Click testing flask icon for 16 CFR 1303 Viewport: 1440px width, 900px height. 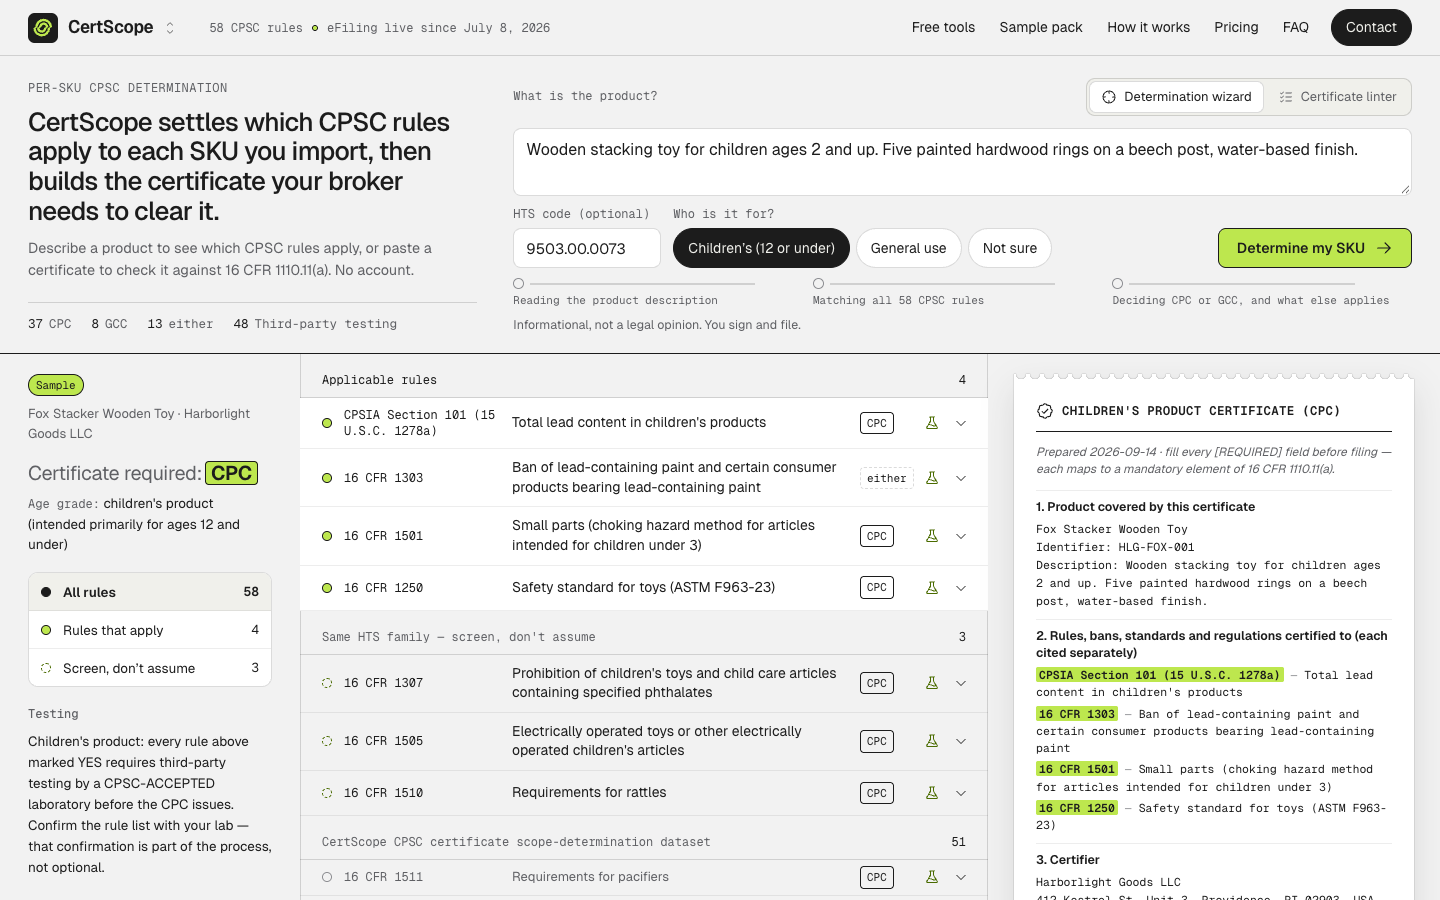932,478
